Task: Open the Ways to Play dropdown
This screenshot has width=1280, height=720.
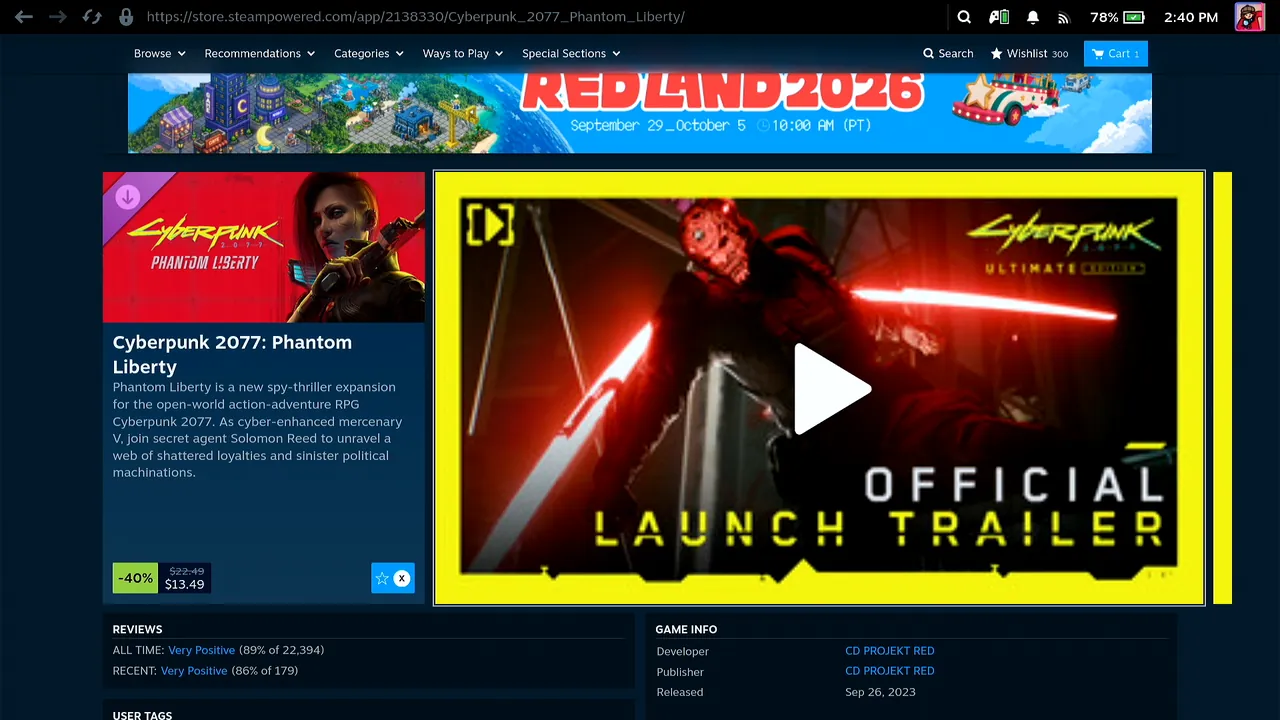Action: [463, 53]
